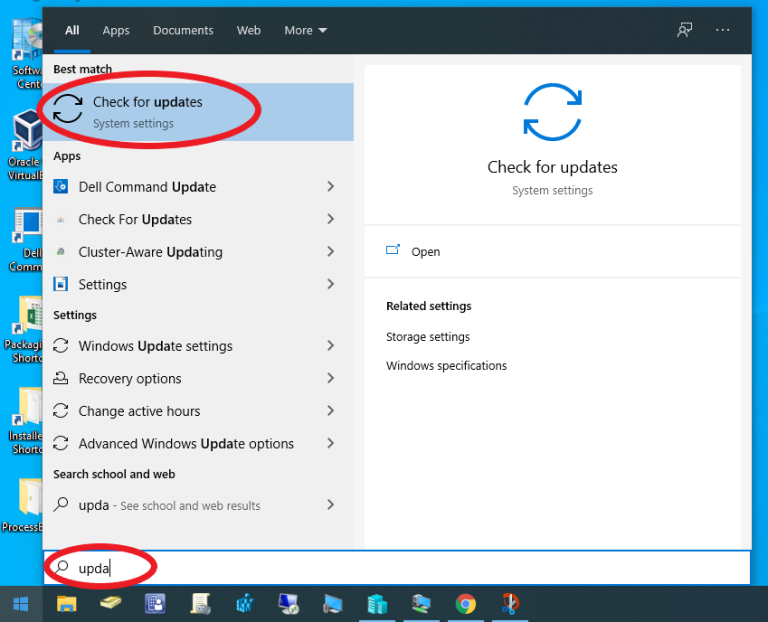Expand arrow beside Advanced Windows Update options

tap(330, 444)
